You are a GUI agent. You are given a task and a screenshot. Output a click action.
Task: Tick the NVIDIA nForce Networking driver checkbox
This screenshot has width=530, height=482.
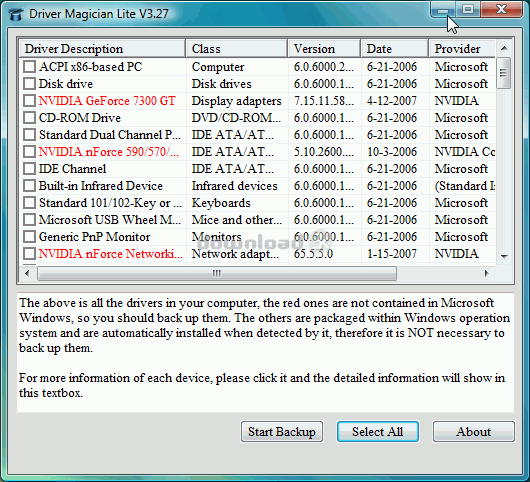pyautogui.click(x=29, y=254)
